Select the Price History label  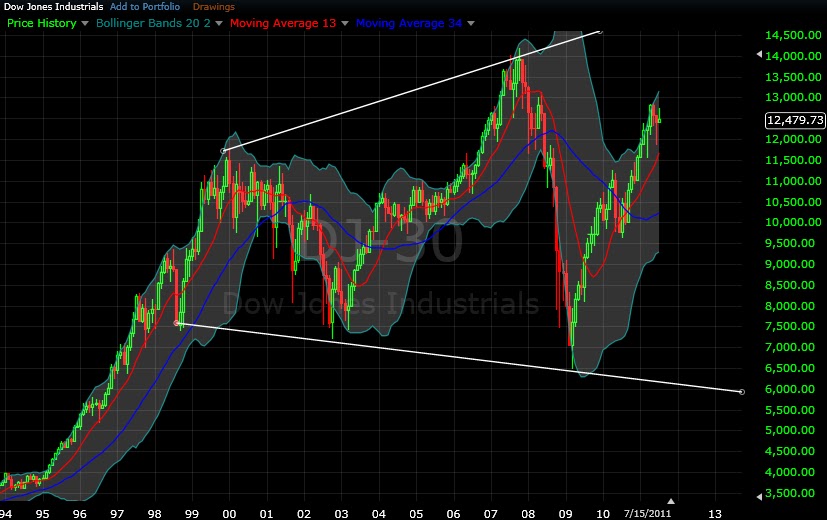pos(42,23)
